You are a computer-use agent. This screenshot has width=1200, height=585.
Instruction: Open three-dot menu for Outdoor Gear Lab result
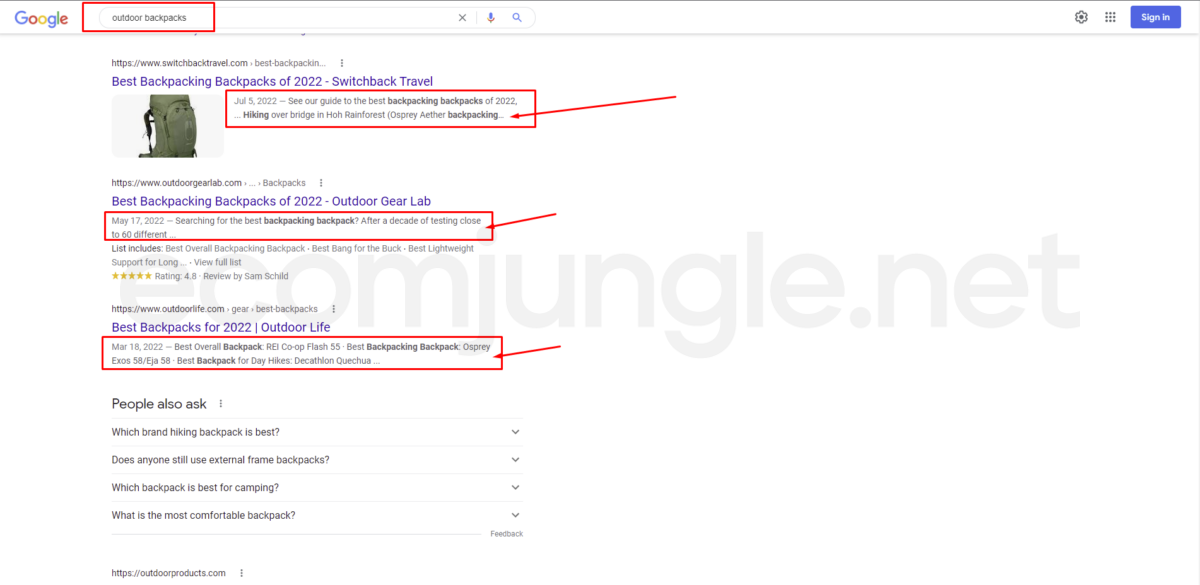point(321,183)
